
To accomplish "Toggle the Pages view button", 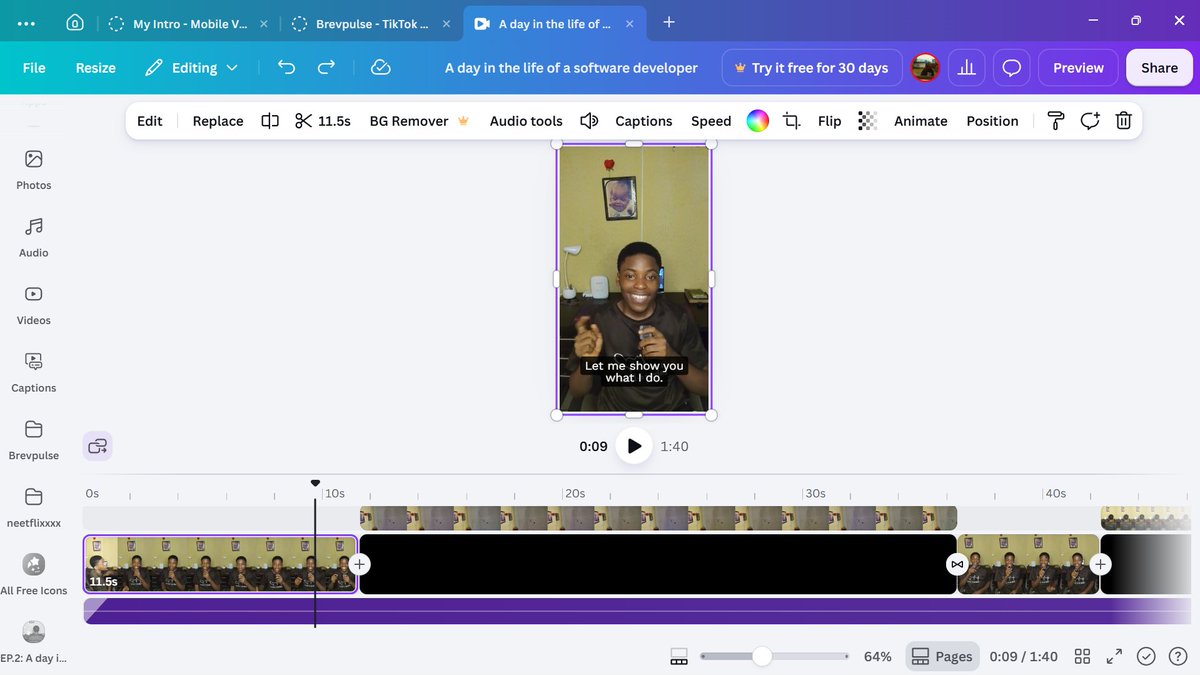I will pos(942,656).
